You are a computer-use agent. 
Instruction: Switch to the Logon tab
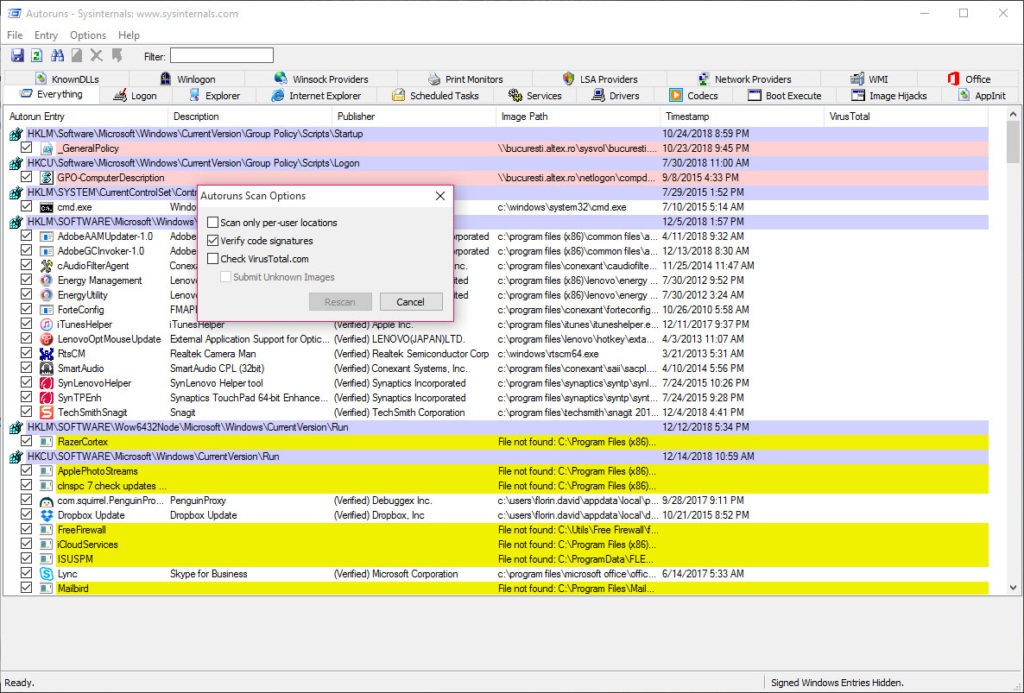pos(136,96)
